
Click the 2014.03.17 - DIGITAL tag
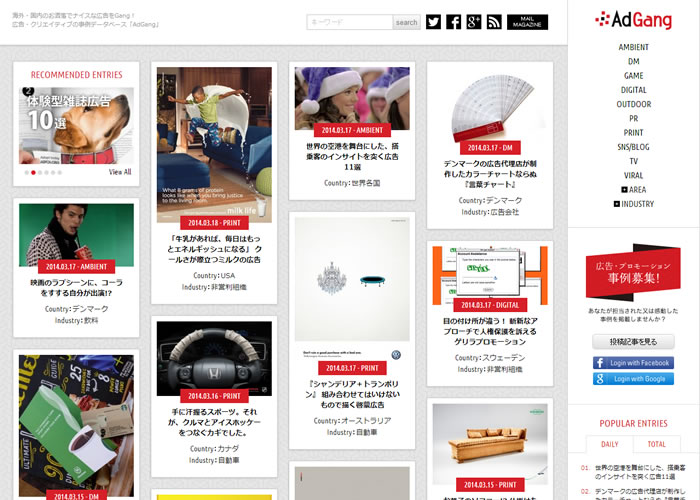490,305
